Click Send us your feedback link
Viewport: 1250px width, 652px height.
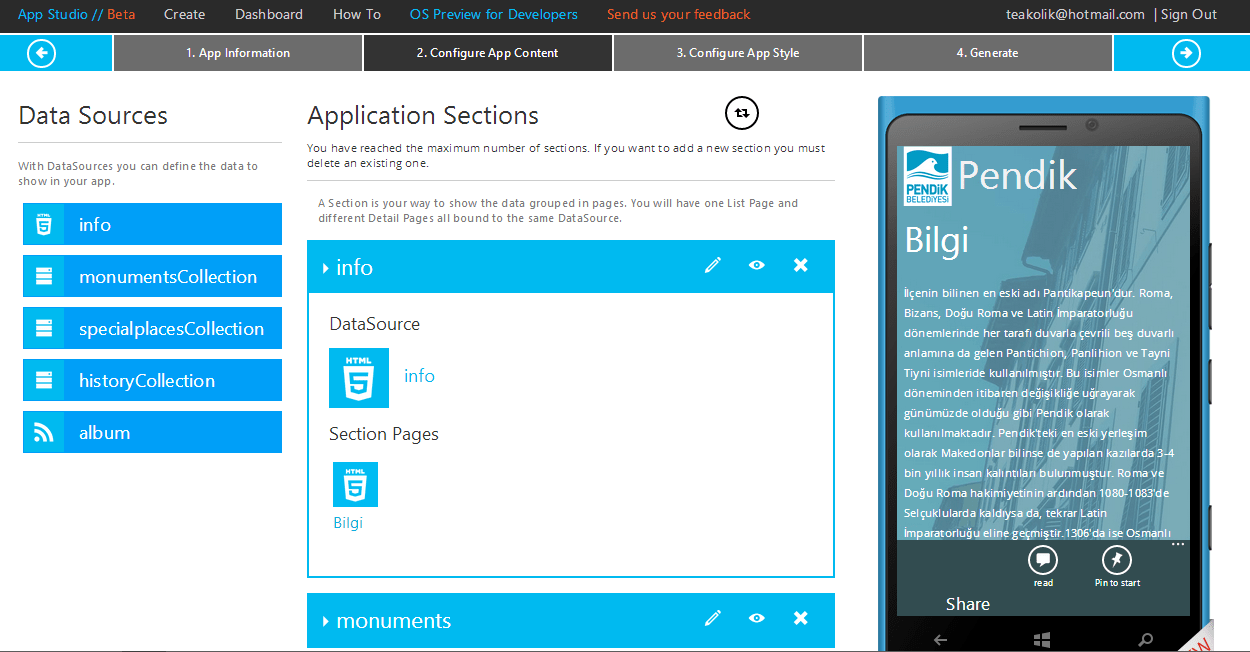click(x=678, y=14)
